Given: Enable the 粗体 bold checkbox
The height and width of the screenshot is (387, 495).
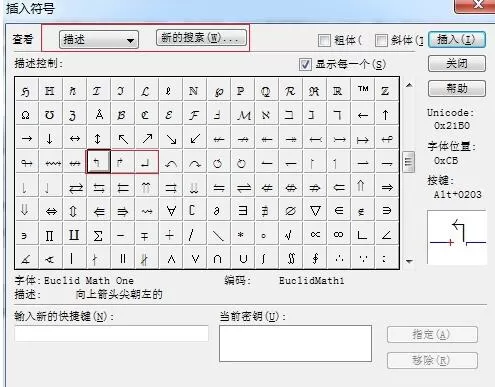Looking at the screenshot, I should point(324,40).
